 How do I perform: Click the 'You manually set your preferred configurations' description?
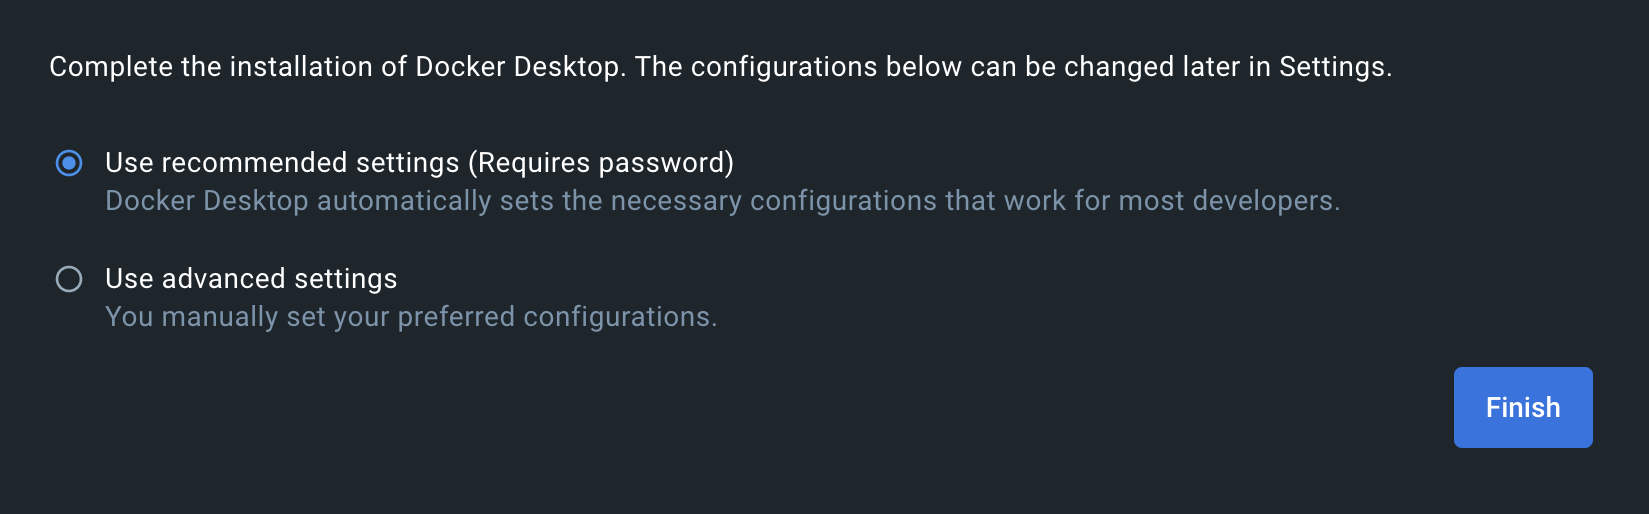[411, 317]
